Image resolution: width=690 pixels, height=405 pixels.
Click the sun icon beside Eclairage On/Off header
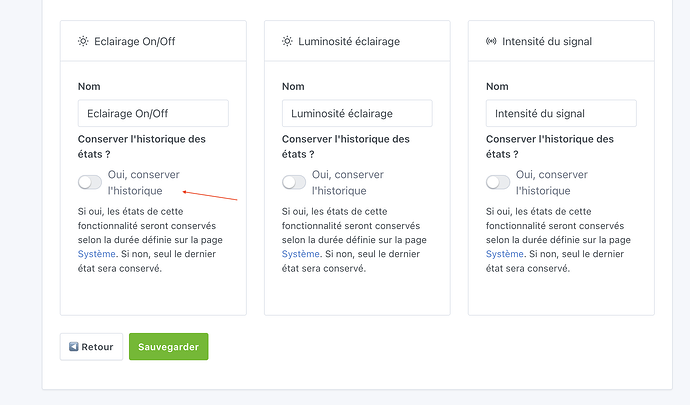click(x=83, y=42)
